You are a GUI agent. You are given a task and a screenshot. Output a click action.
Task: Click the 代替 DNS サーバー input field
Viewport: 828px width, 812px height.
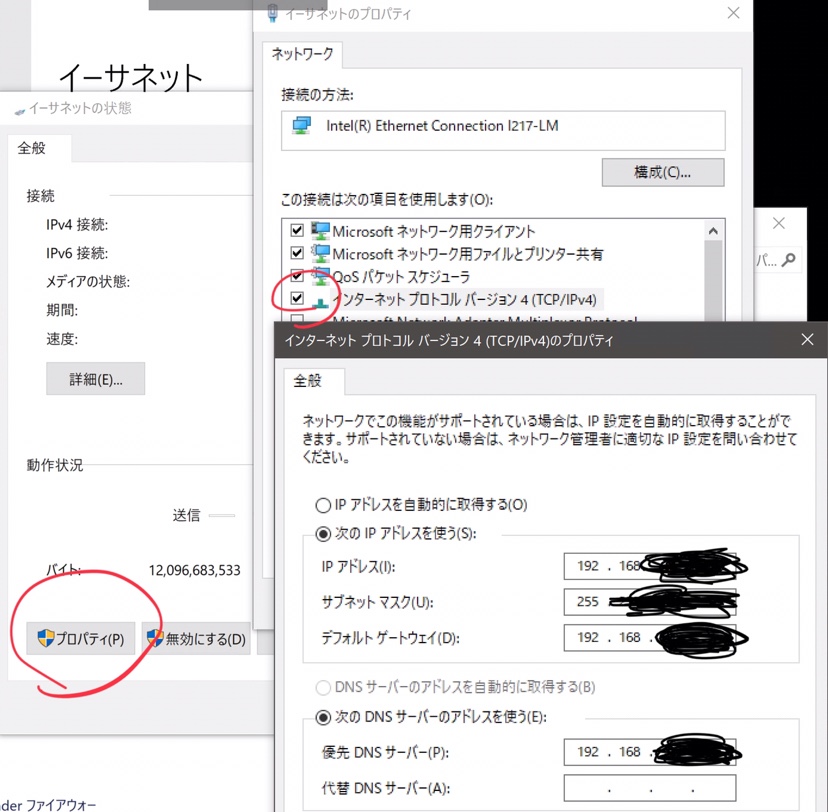(x=650, y=788)
